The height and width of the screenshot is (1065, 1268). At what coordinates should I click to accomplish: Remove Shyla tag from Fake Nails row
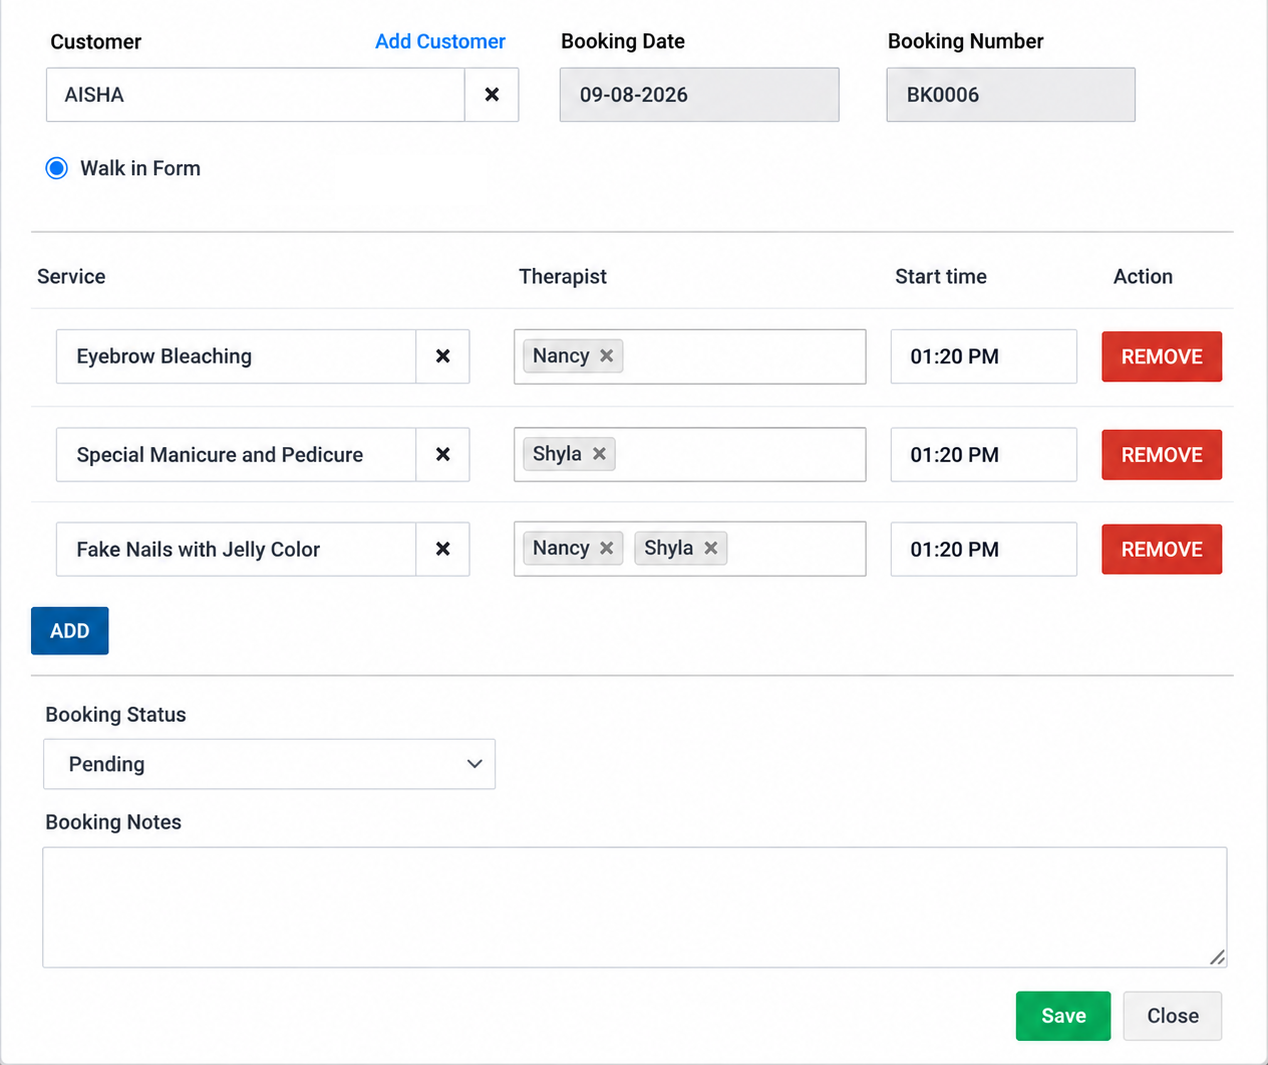point(711,548)
